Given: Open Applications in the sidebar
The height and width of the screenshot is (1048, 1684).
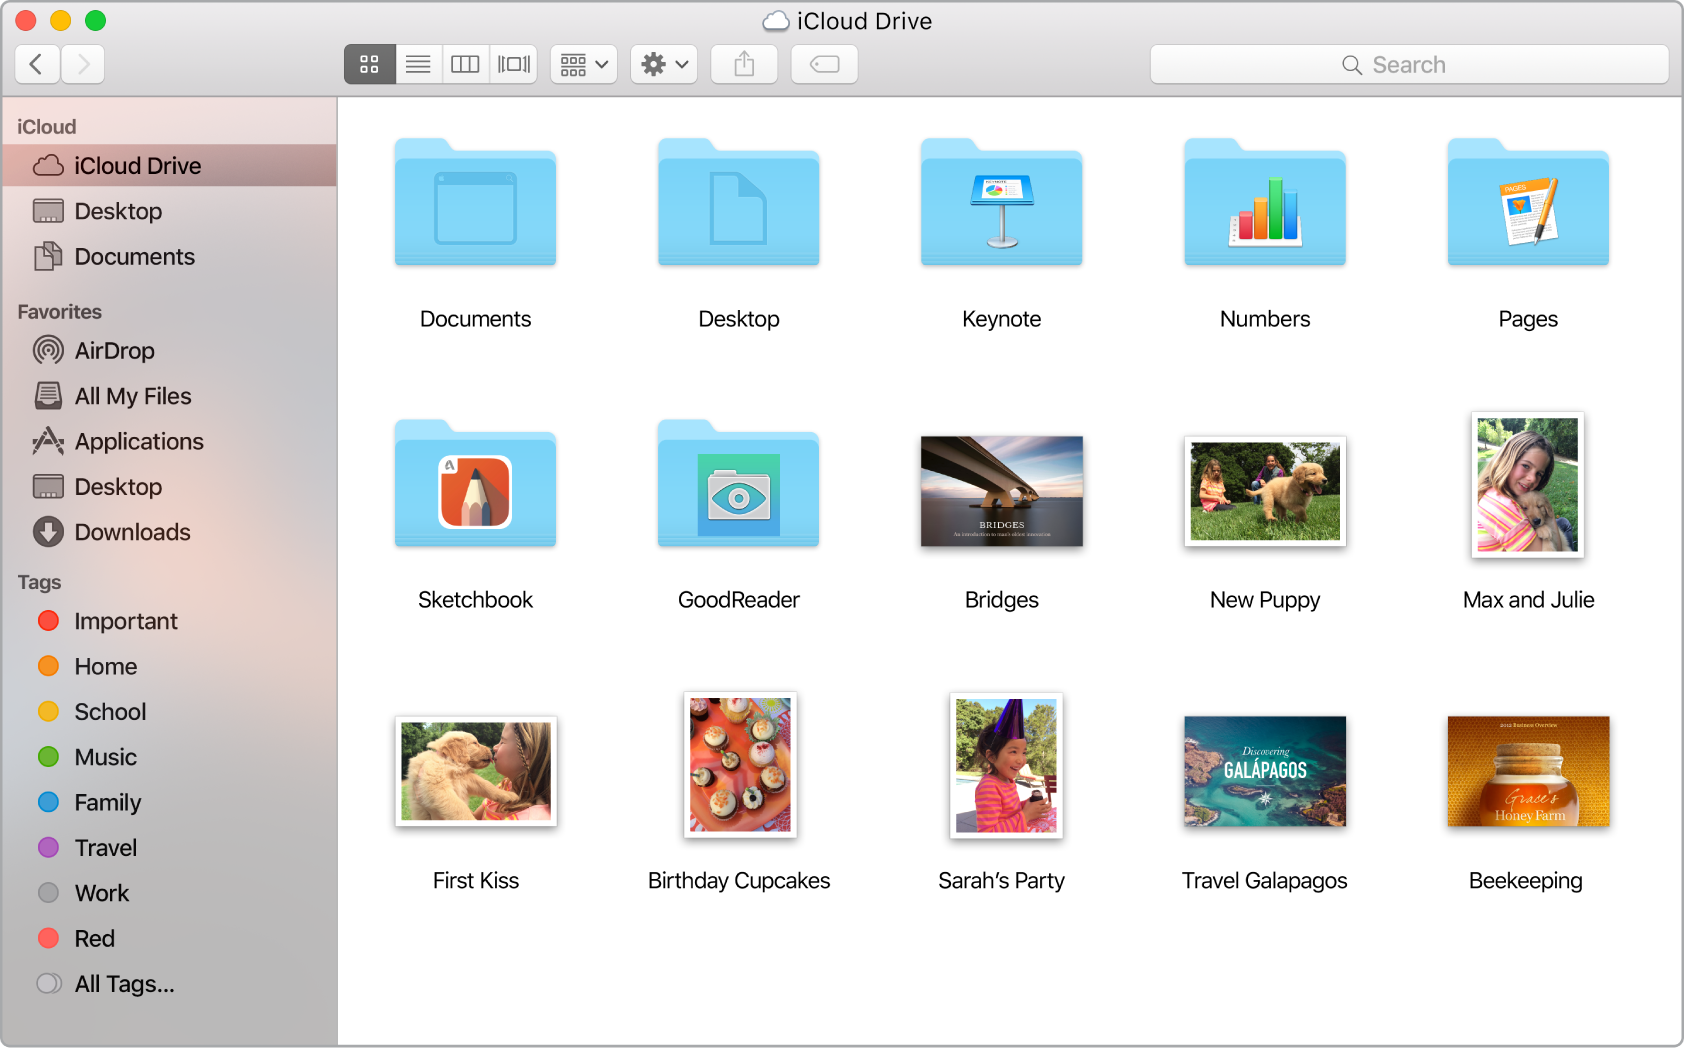Looking at the screenshot, I should 169,442.
